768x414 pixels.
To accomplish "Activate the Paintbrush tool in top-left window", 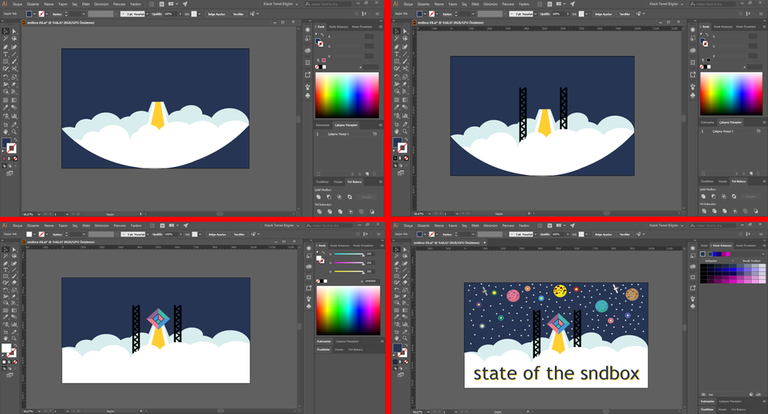I will (x=15, y=61).
